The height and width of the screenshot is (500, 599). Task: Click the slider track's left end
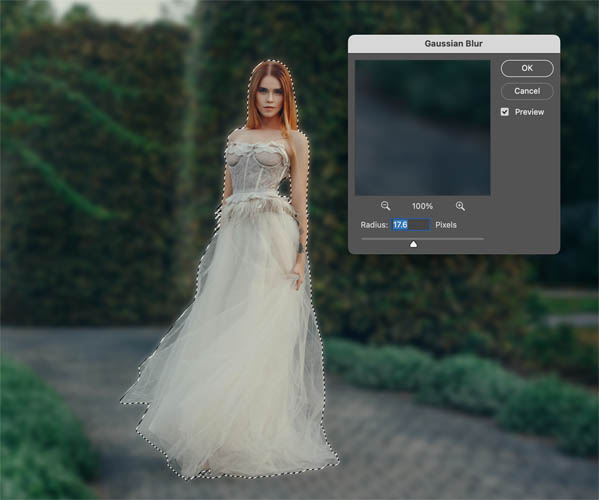363,239
